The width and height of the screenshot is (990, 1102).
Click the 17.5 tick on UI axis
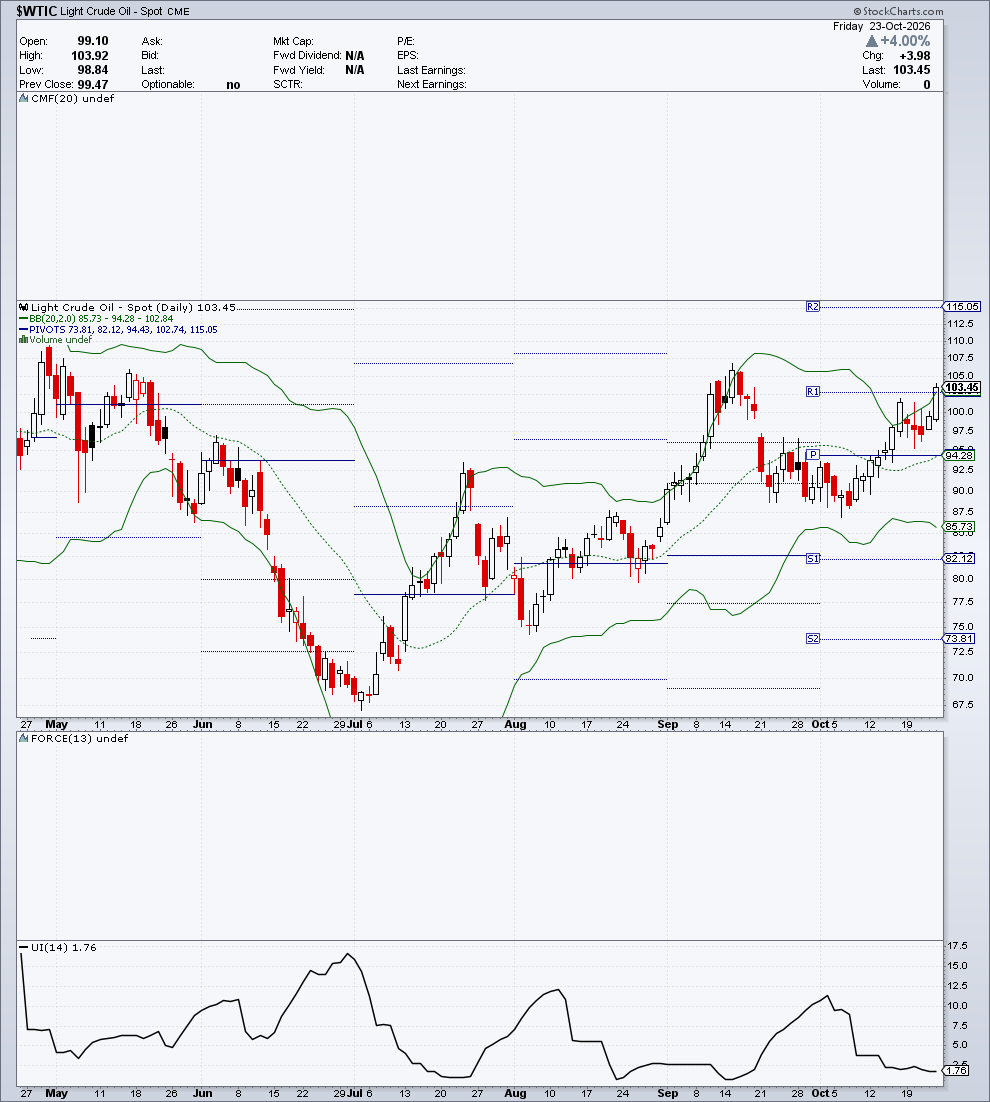tap(957, 946)
